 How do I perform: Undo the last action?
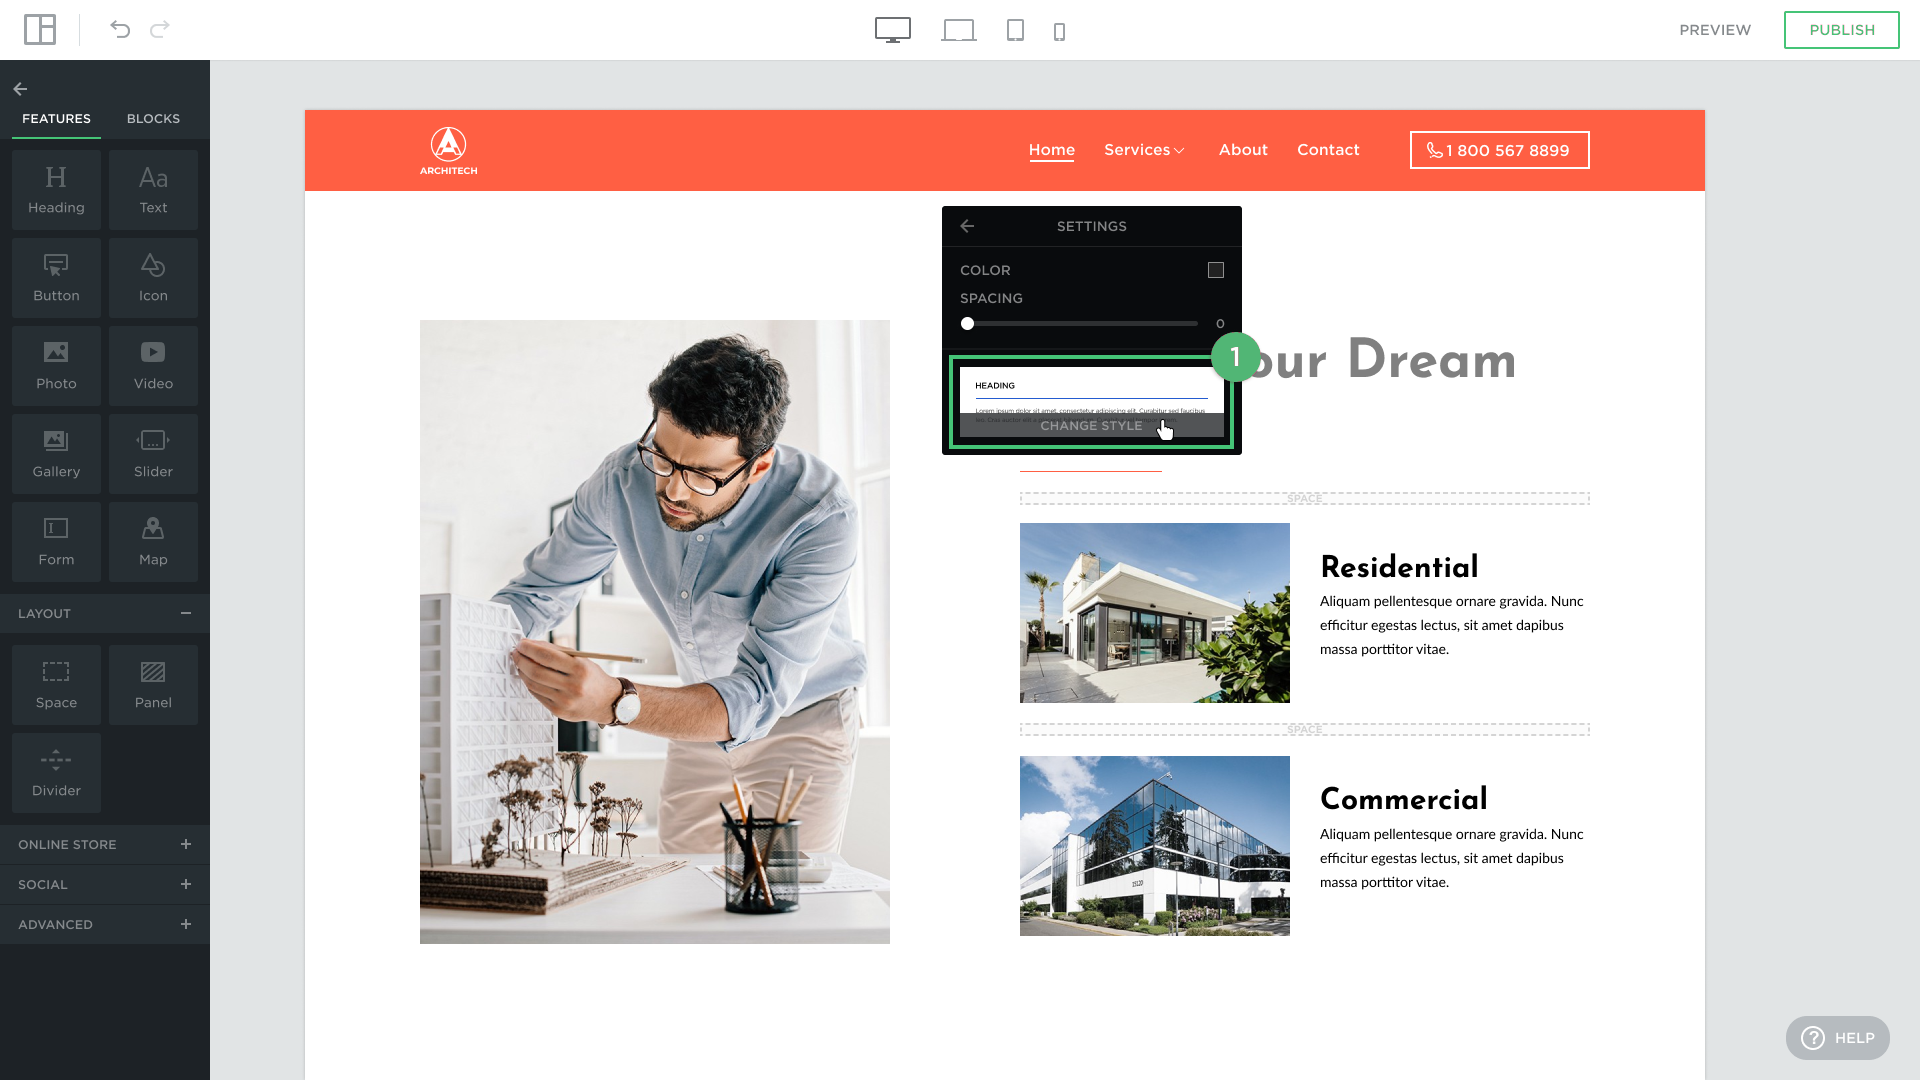coord(120,30)
